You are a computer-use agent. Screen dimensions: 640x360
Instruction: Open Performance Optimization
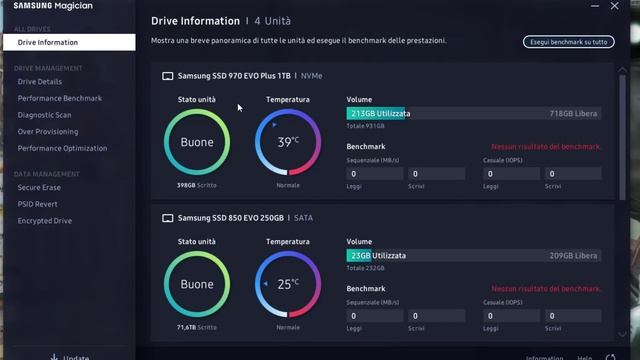(62, 148)
